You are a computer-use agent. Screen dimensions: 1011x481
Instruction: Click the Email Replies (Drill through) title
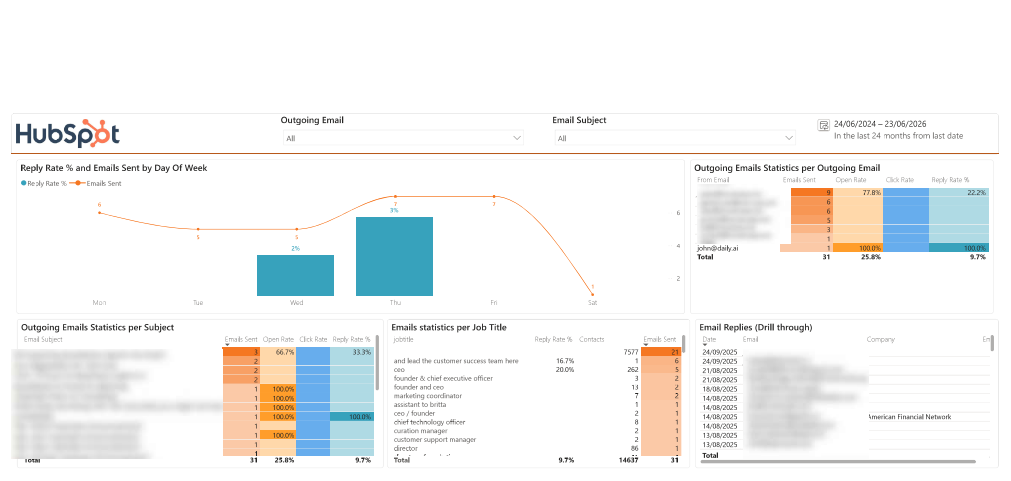pyautogui.click(x=756, y=327)
